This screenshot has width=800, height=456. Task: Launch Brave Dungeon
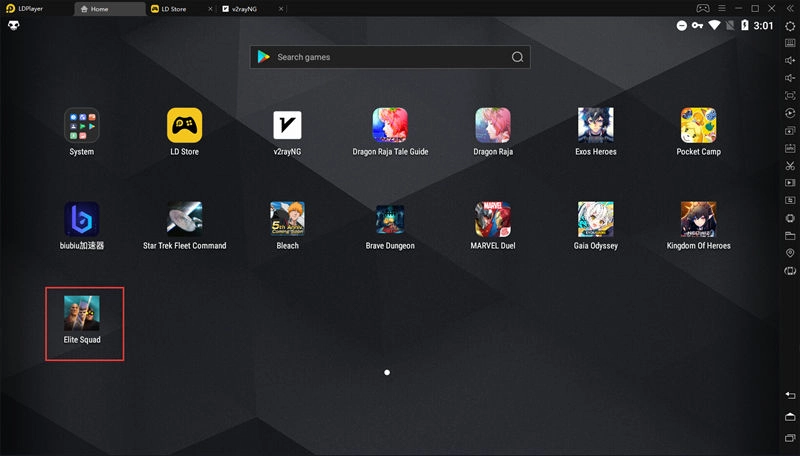coord(389,219)
